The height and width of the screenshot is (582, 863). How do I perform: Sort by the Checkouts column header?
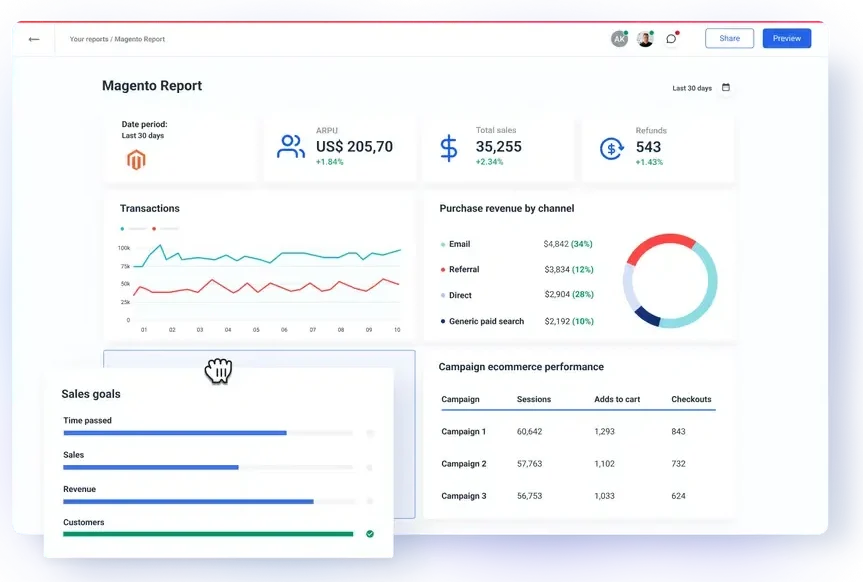point(691,399)
